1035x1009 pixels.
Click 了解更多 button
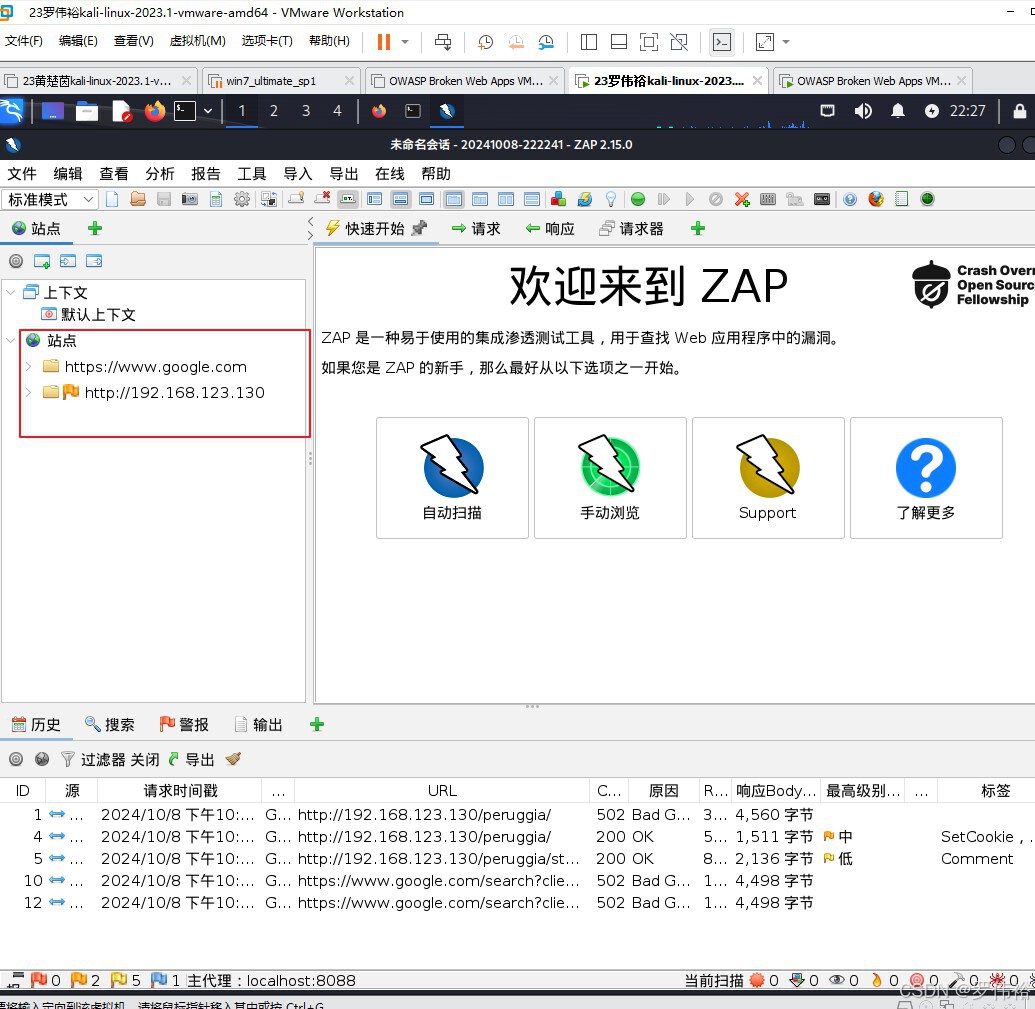coord(926,478)
